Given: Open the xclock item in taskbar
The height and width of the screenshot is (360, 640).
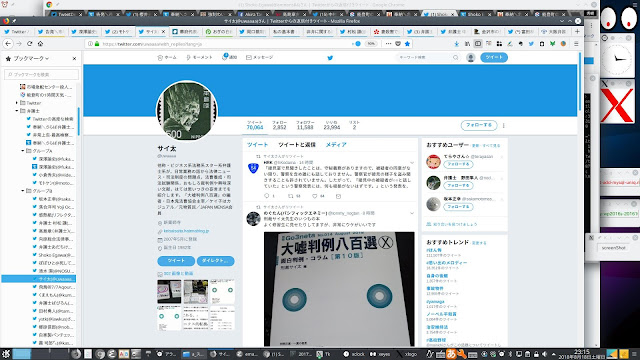Looking at the screenshot, I should [x=354, y=354].
